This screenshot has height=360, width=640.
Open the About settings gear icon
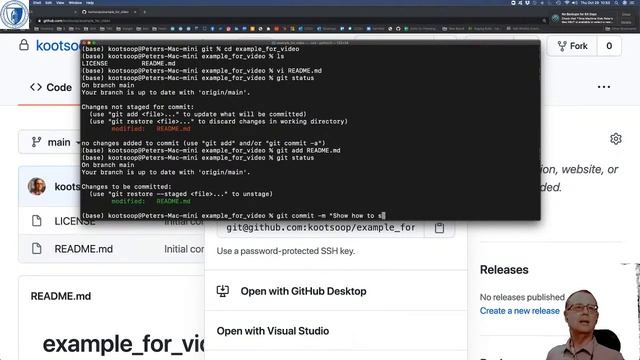616,139
